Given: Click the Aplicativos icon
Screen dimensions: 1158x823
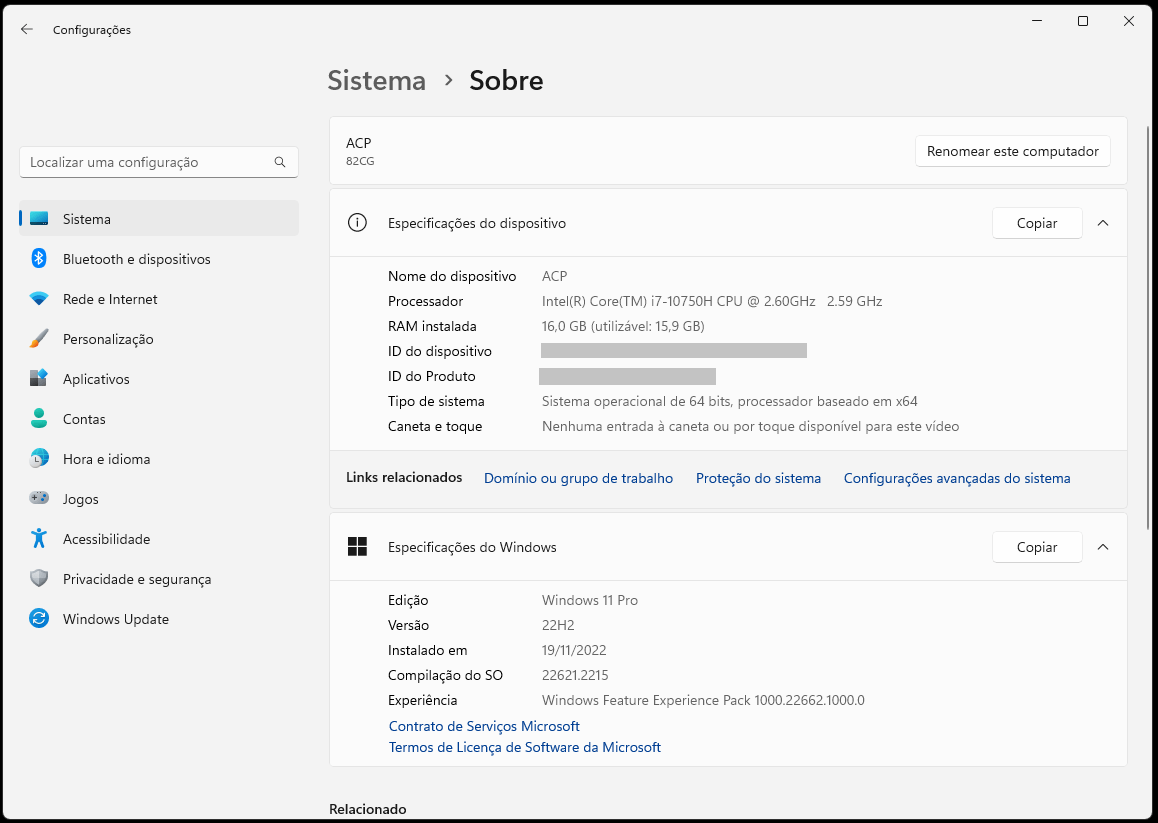Looking at the screenshot, I should click(39, 378).
